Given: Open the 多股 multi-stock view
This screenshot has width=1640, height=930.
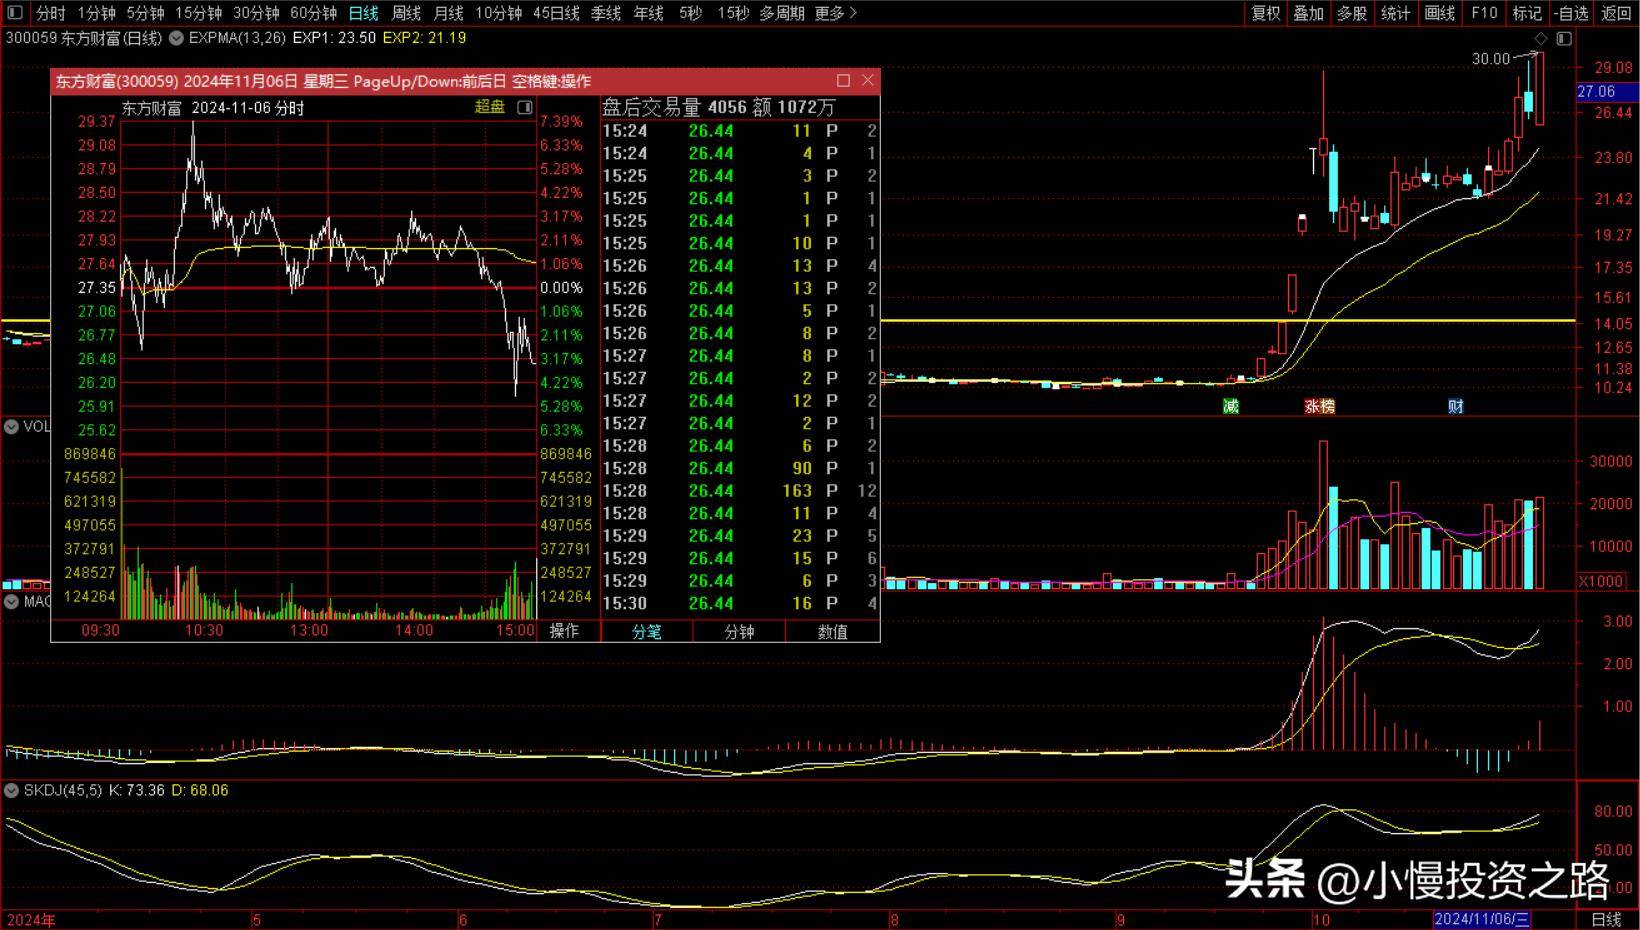Looking at the screenshot, I should (1352, 13).
